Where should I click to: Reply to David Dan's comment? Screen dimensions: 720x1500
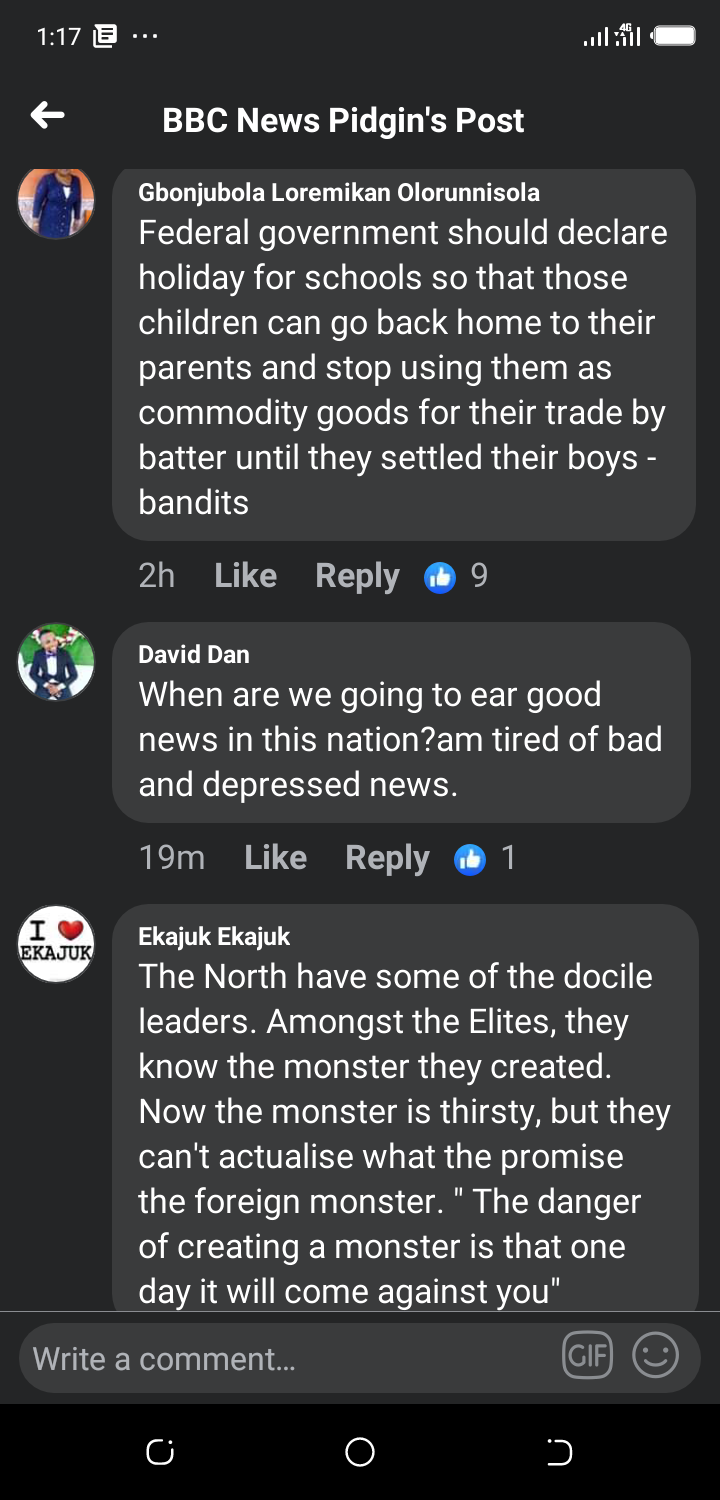pos(387,858)
